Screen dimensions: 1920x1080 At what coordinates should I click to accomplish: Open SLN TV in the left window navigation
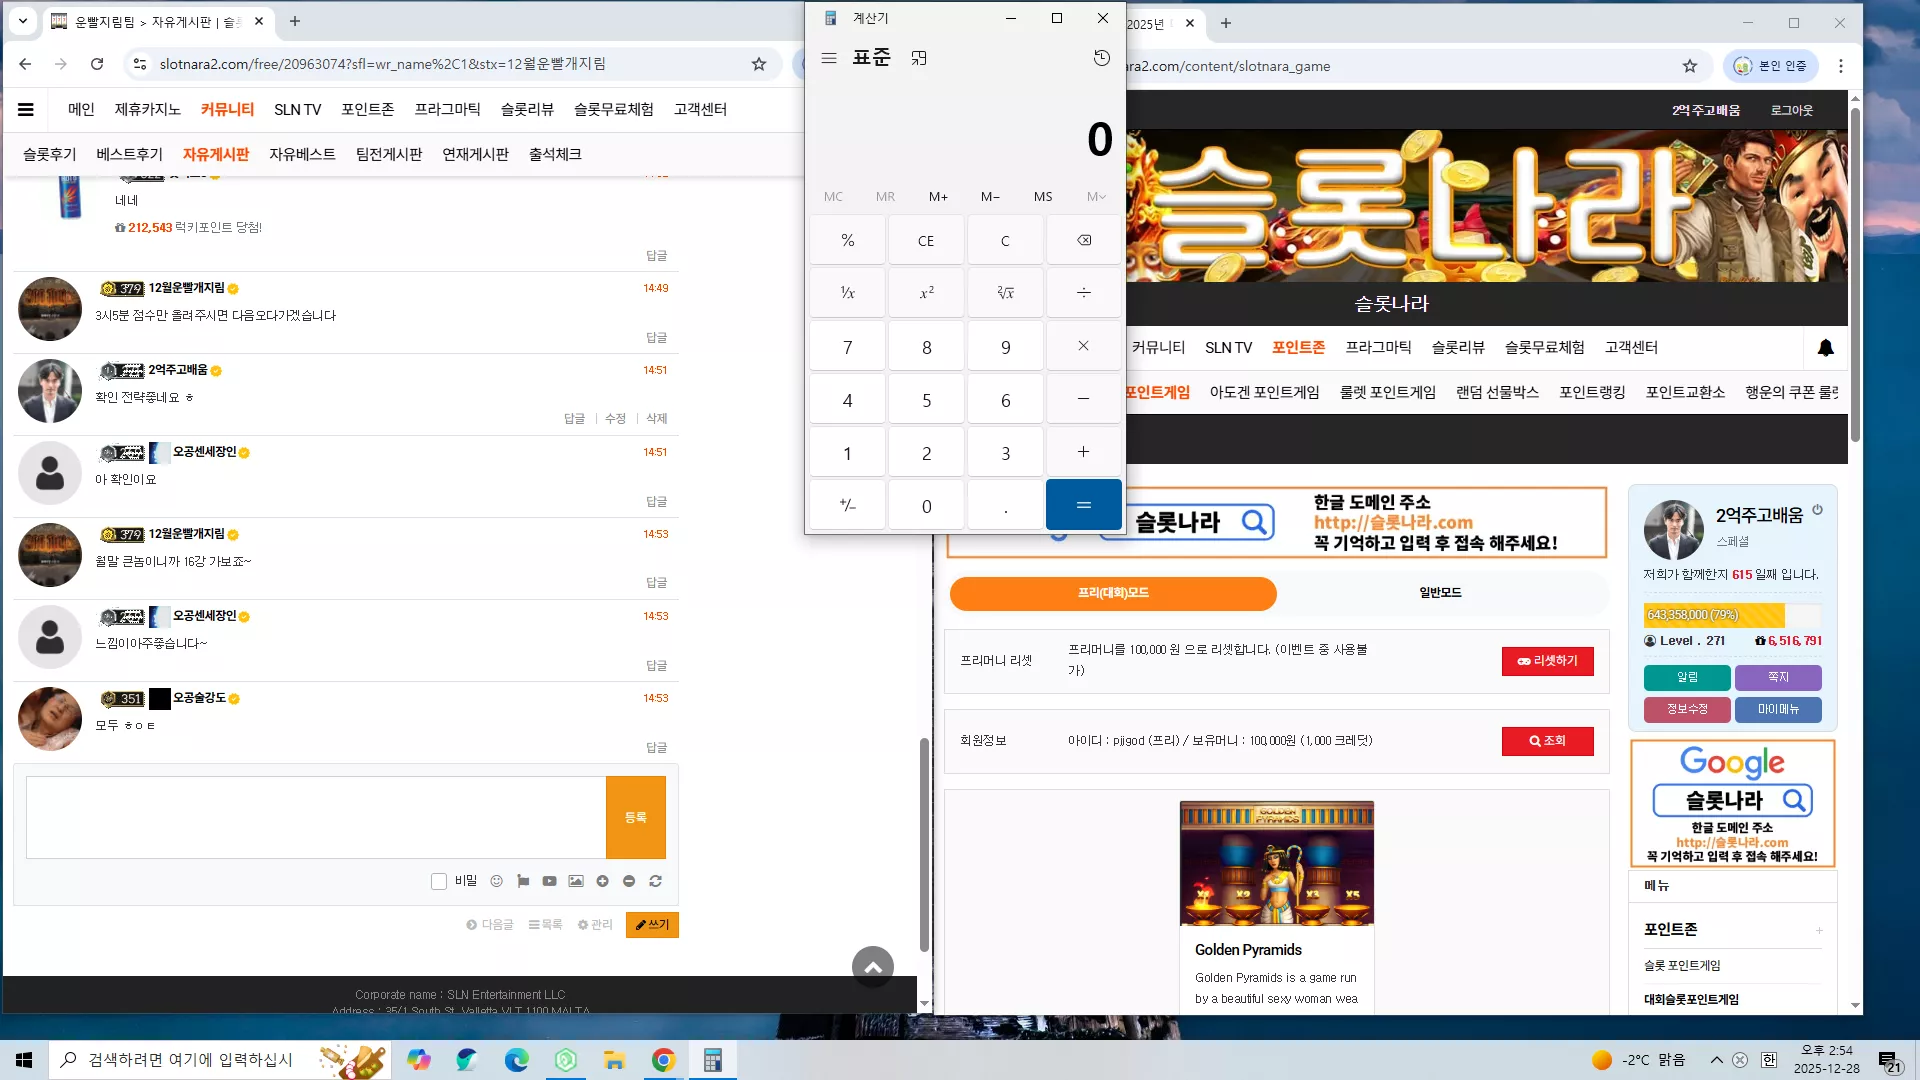point(297,110)
